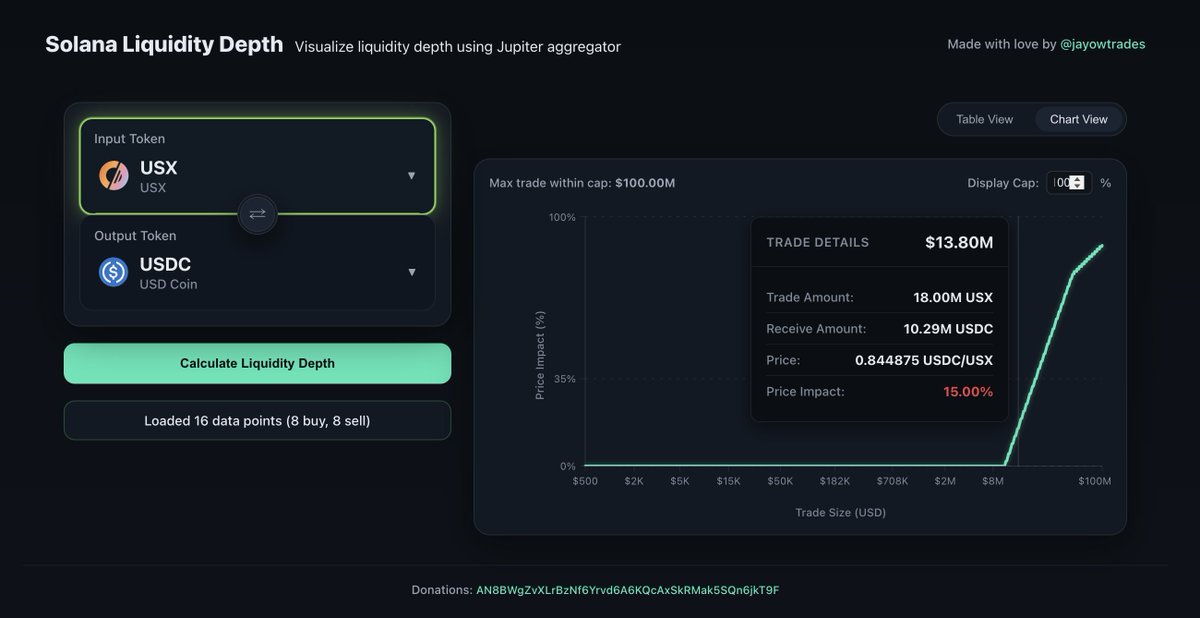This screenshot has width=1200, height=618.
Task: Click the TRADE DETAILS heading
Action: (x=817, y=242)
